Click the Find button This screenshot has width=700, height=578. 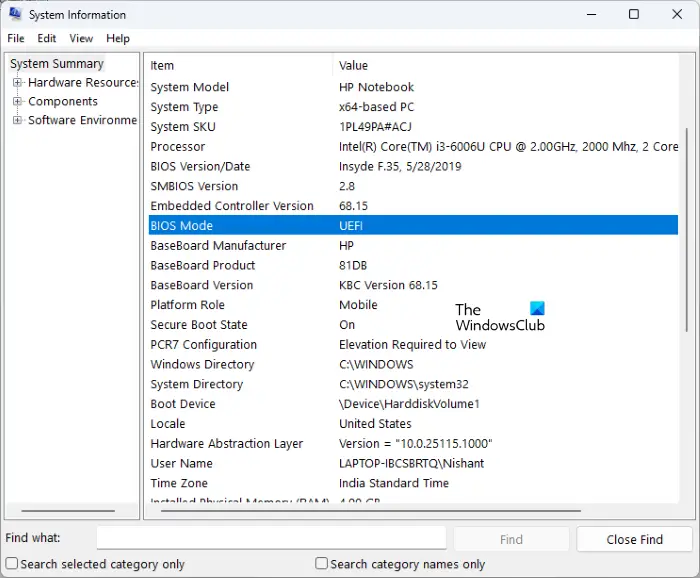(511, 539)
